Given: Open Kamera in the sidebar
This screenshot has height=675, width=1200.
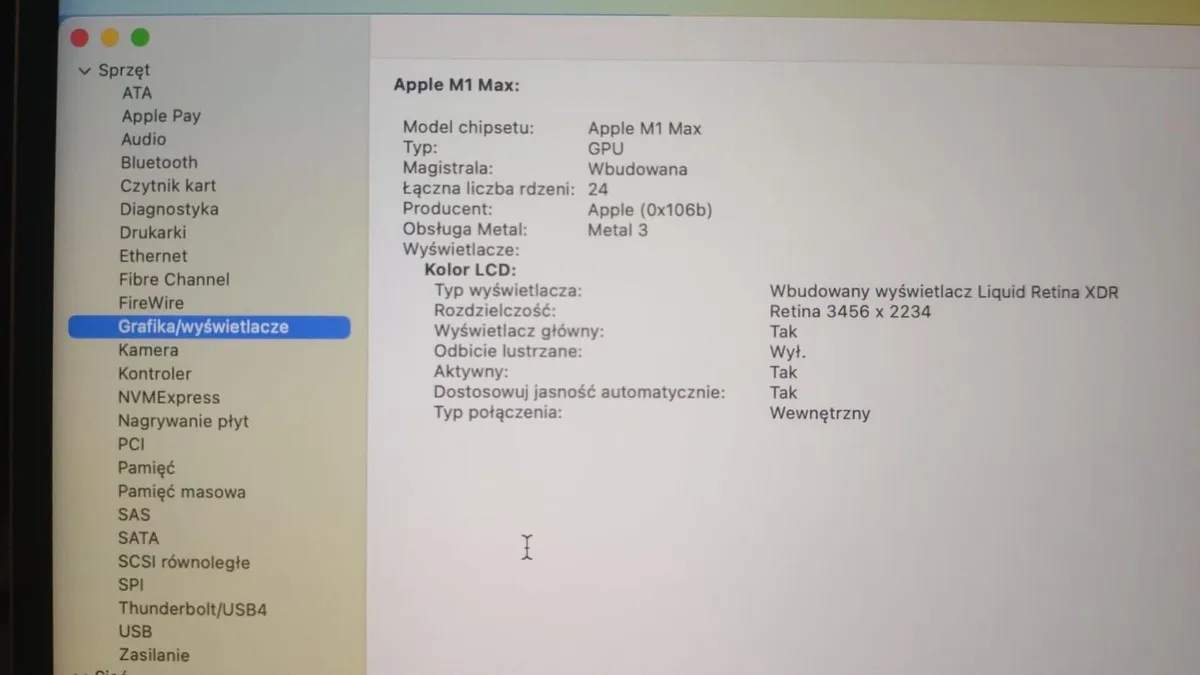Looking at the screenshot, I should (148, 351).
